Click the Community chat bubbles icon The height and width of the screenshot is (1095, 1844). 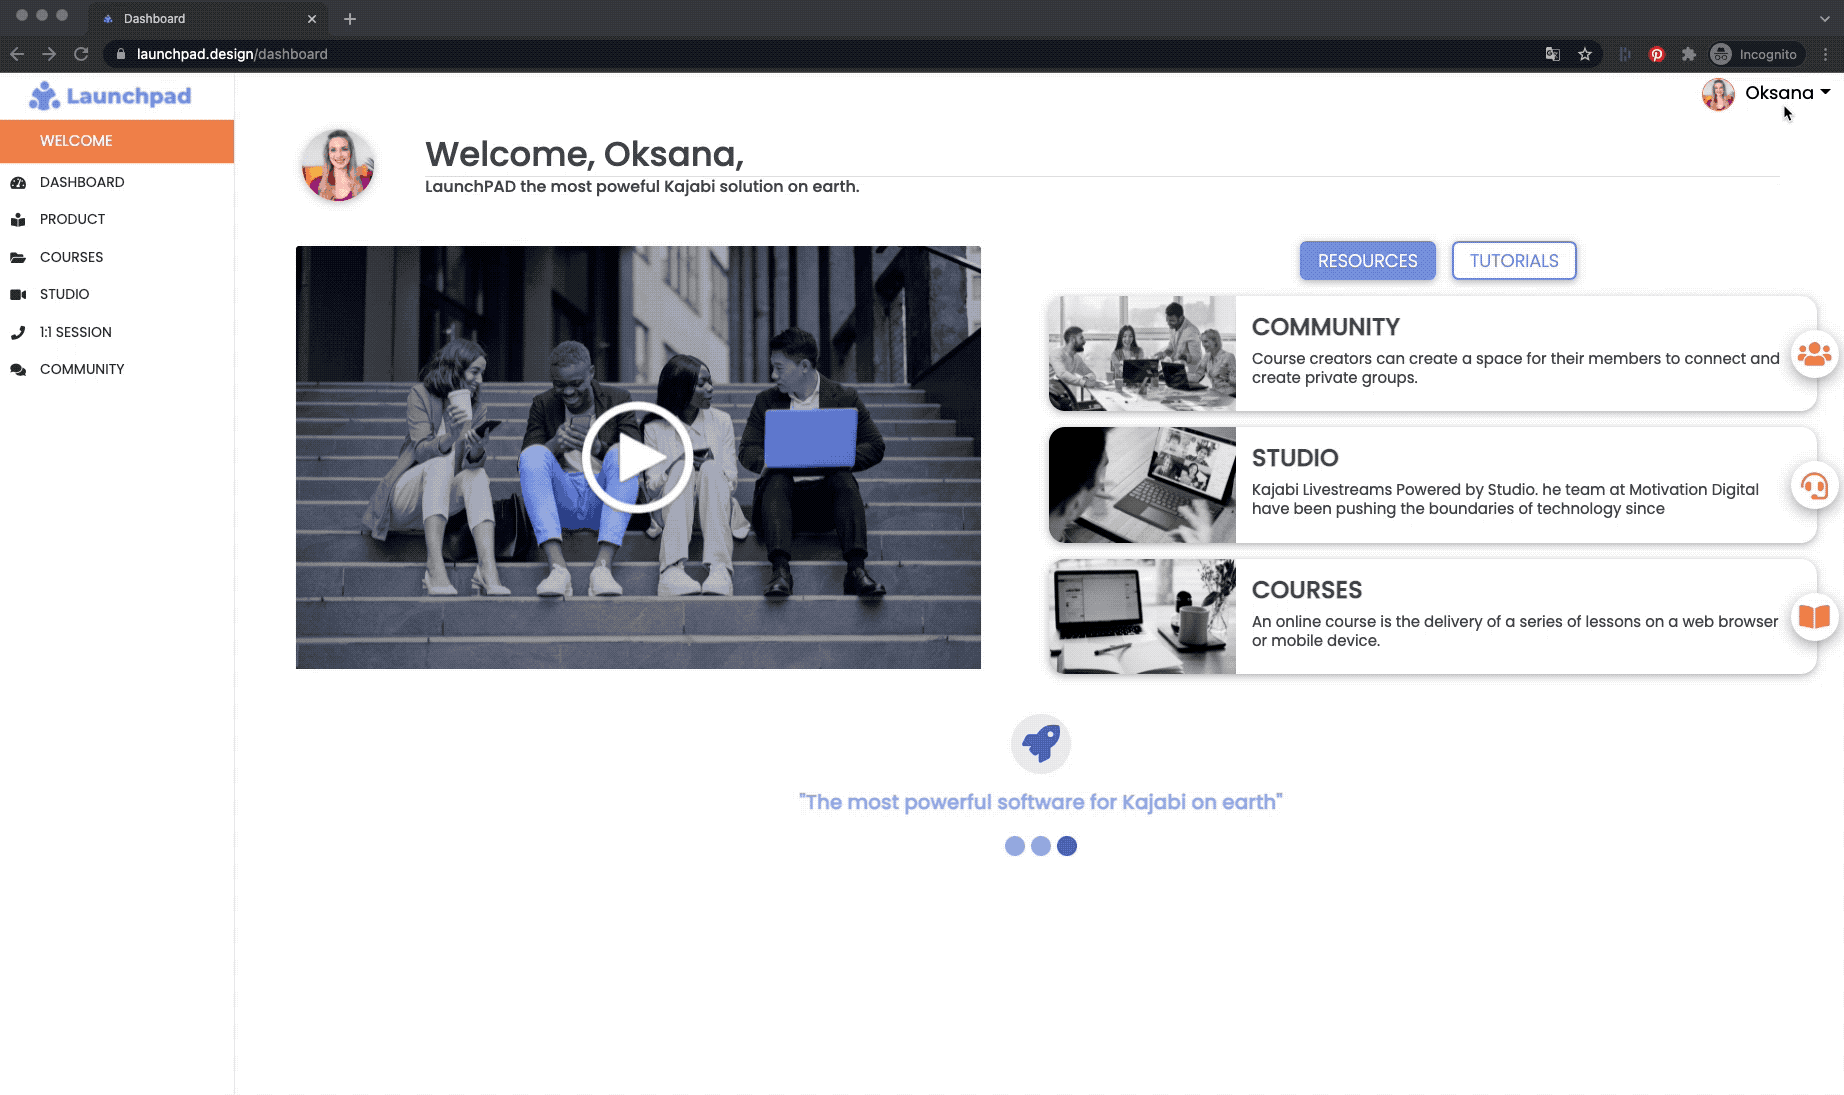pyautogui.click(x=18, y=370)
